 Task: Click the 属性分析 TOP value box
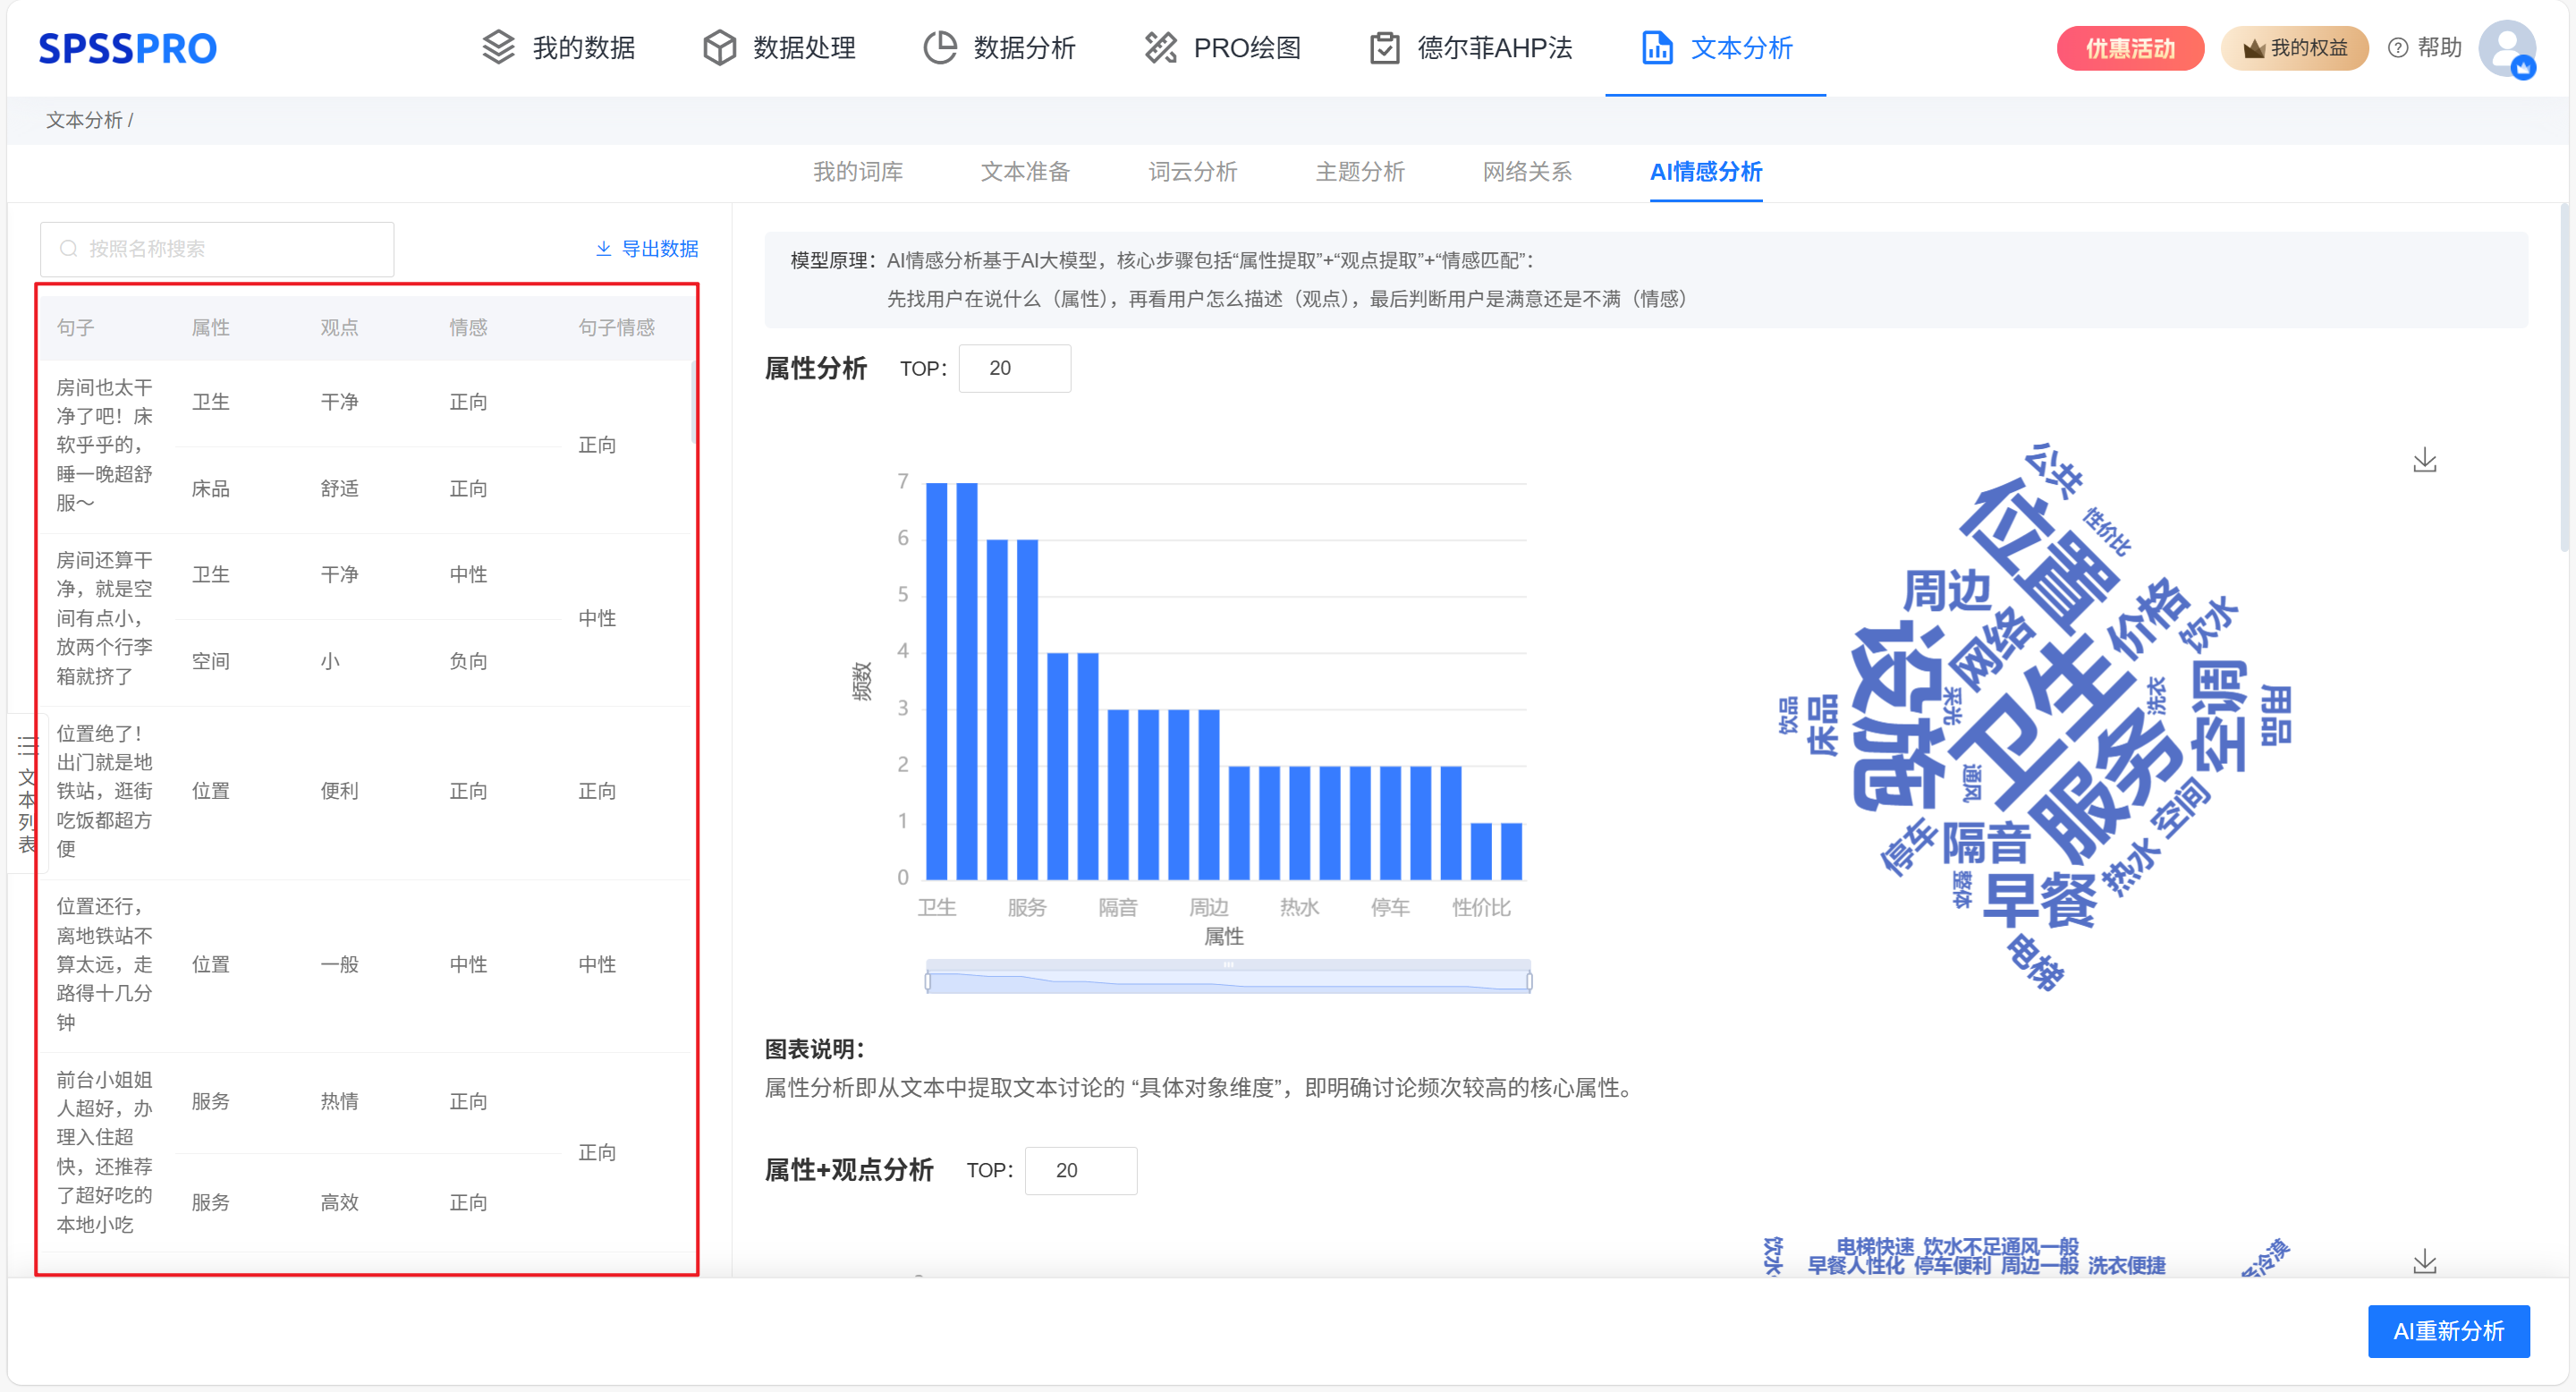click(x=1014, y=368)
